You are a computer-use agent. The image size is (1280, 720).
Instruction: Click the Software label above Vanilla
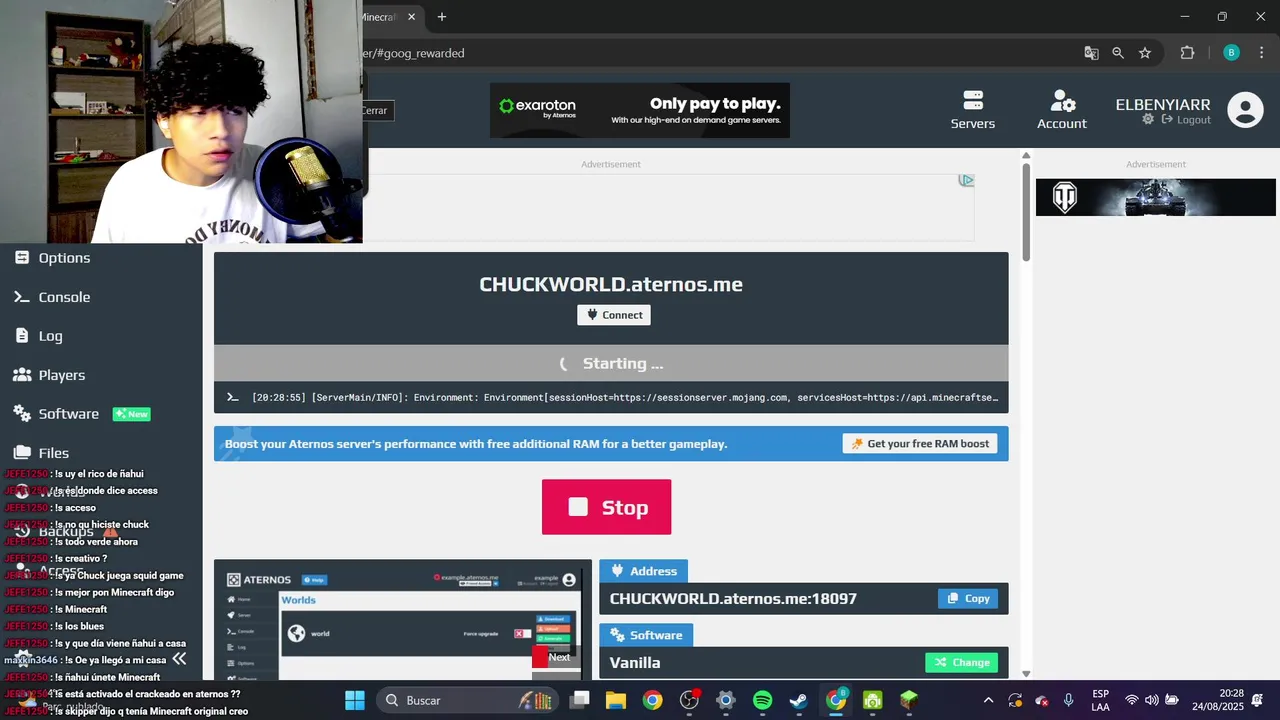click(x=646, y=635)
